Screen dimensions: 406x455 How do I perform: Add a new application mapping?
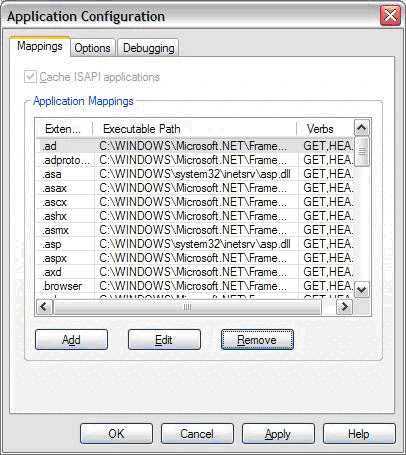click(x=71, y=340)
